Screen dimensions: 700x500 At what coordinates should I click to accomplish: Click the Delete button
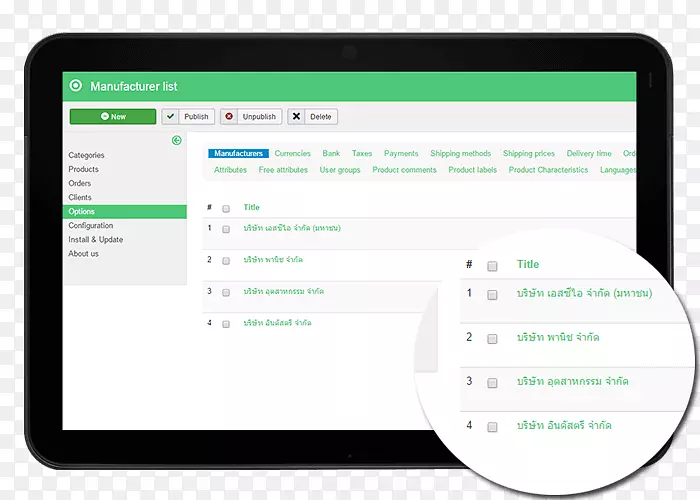(x=312, y=117)
